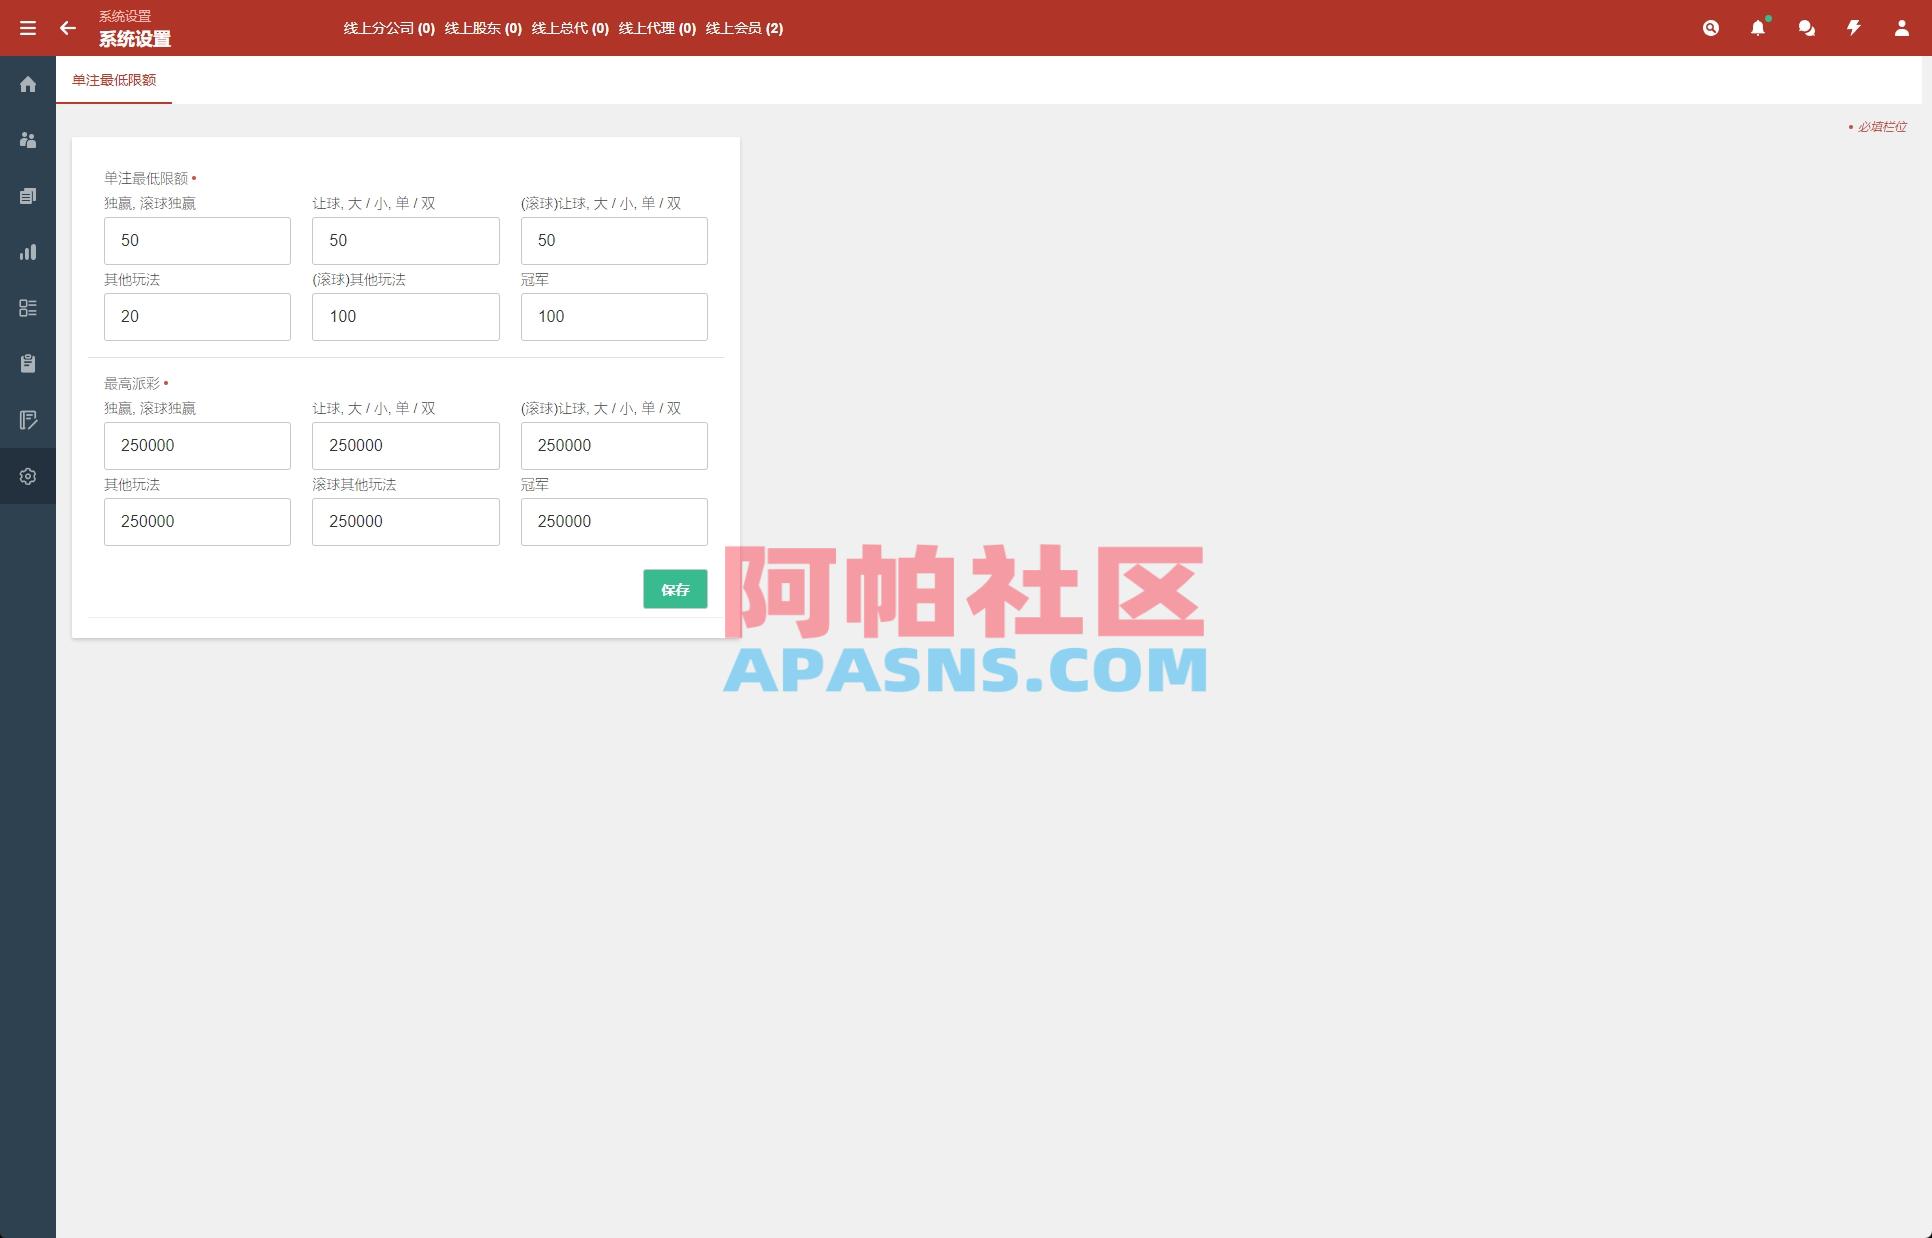View notifications via the bell icon
Screen dimensions: 1932x1238
click(x=1757, y=28)
